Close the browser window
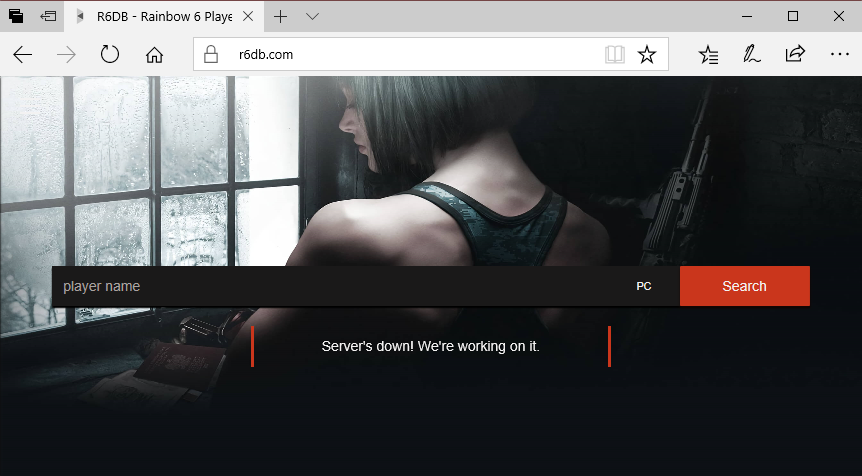The height and width of the screenshot is (476, 862). (839, 16)
